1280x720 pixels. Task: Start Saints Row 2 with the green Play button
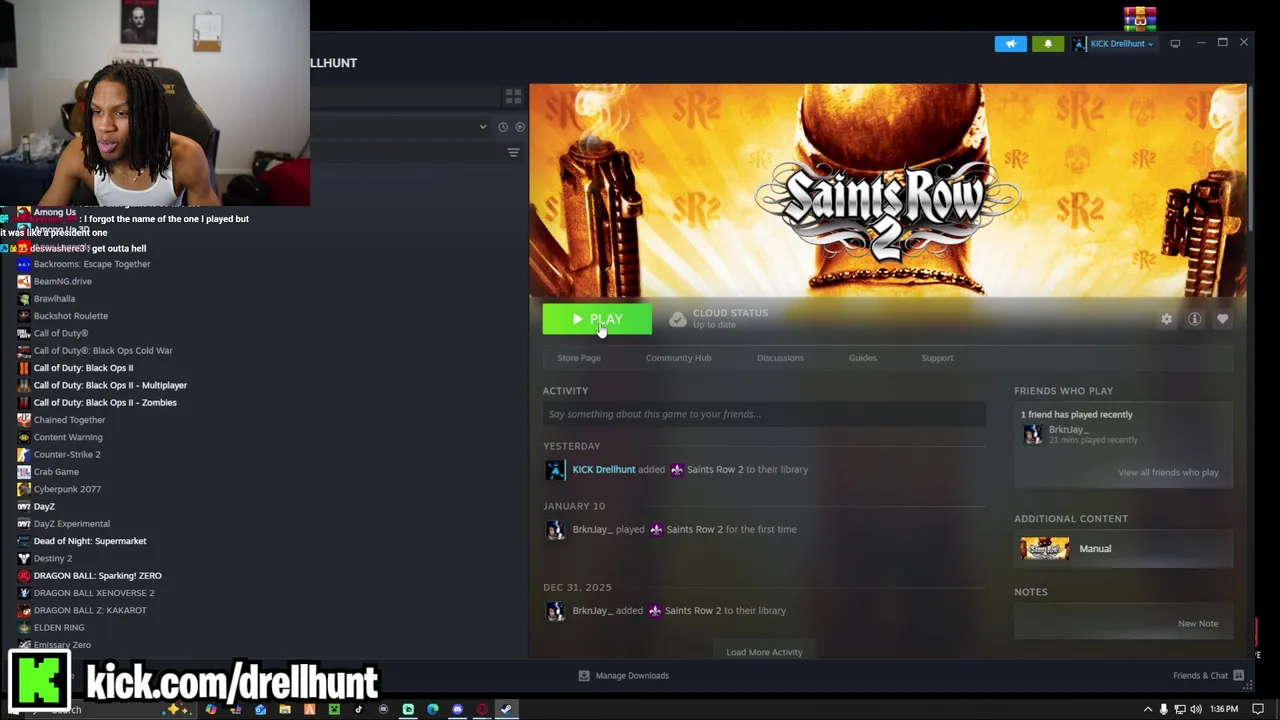(x=597, y=319)
